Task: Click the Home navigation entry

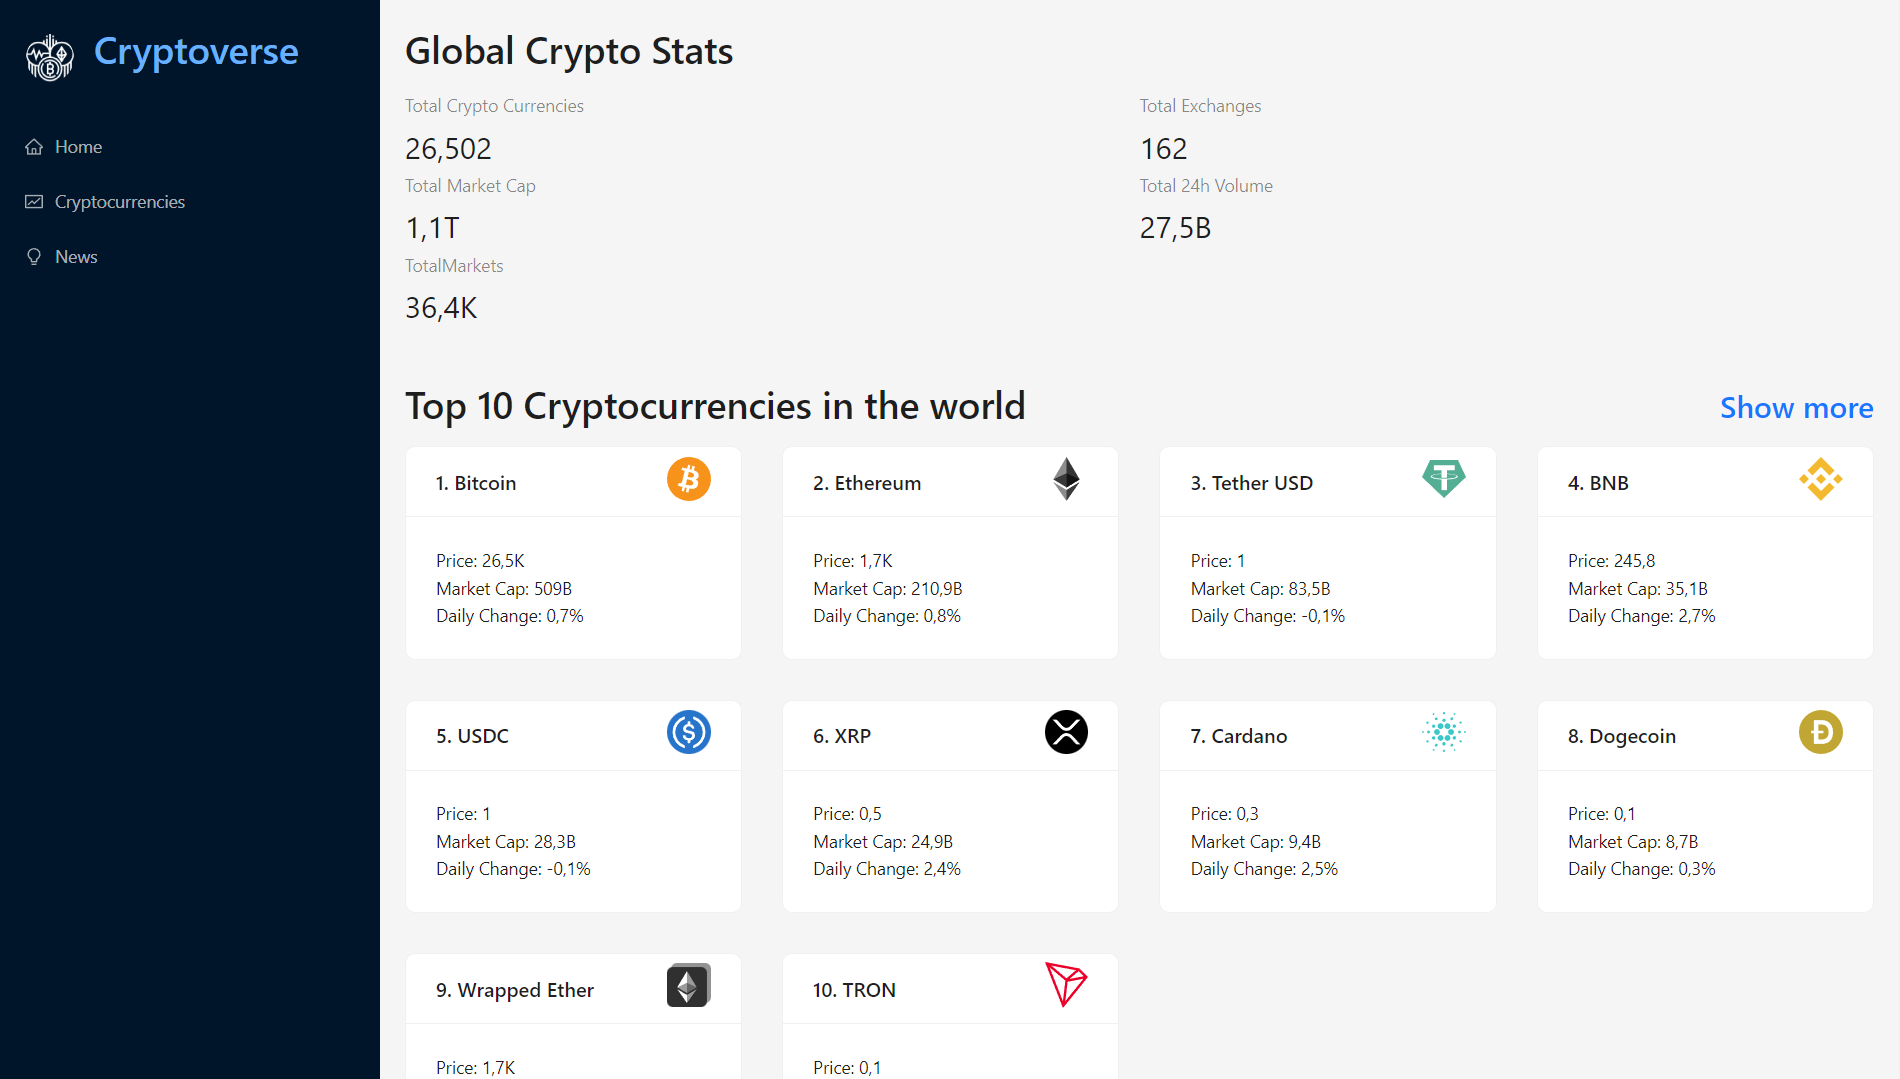Action: 77,146
